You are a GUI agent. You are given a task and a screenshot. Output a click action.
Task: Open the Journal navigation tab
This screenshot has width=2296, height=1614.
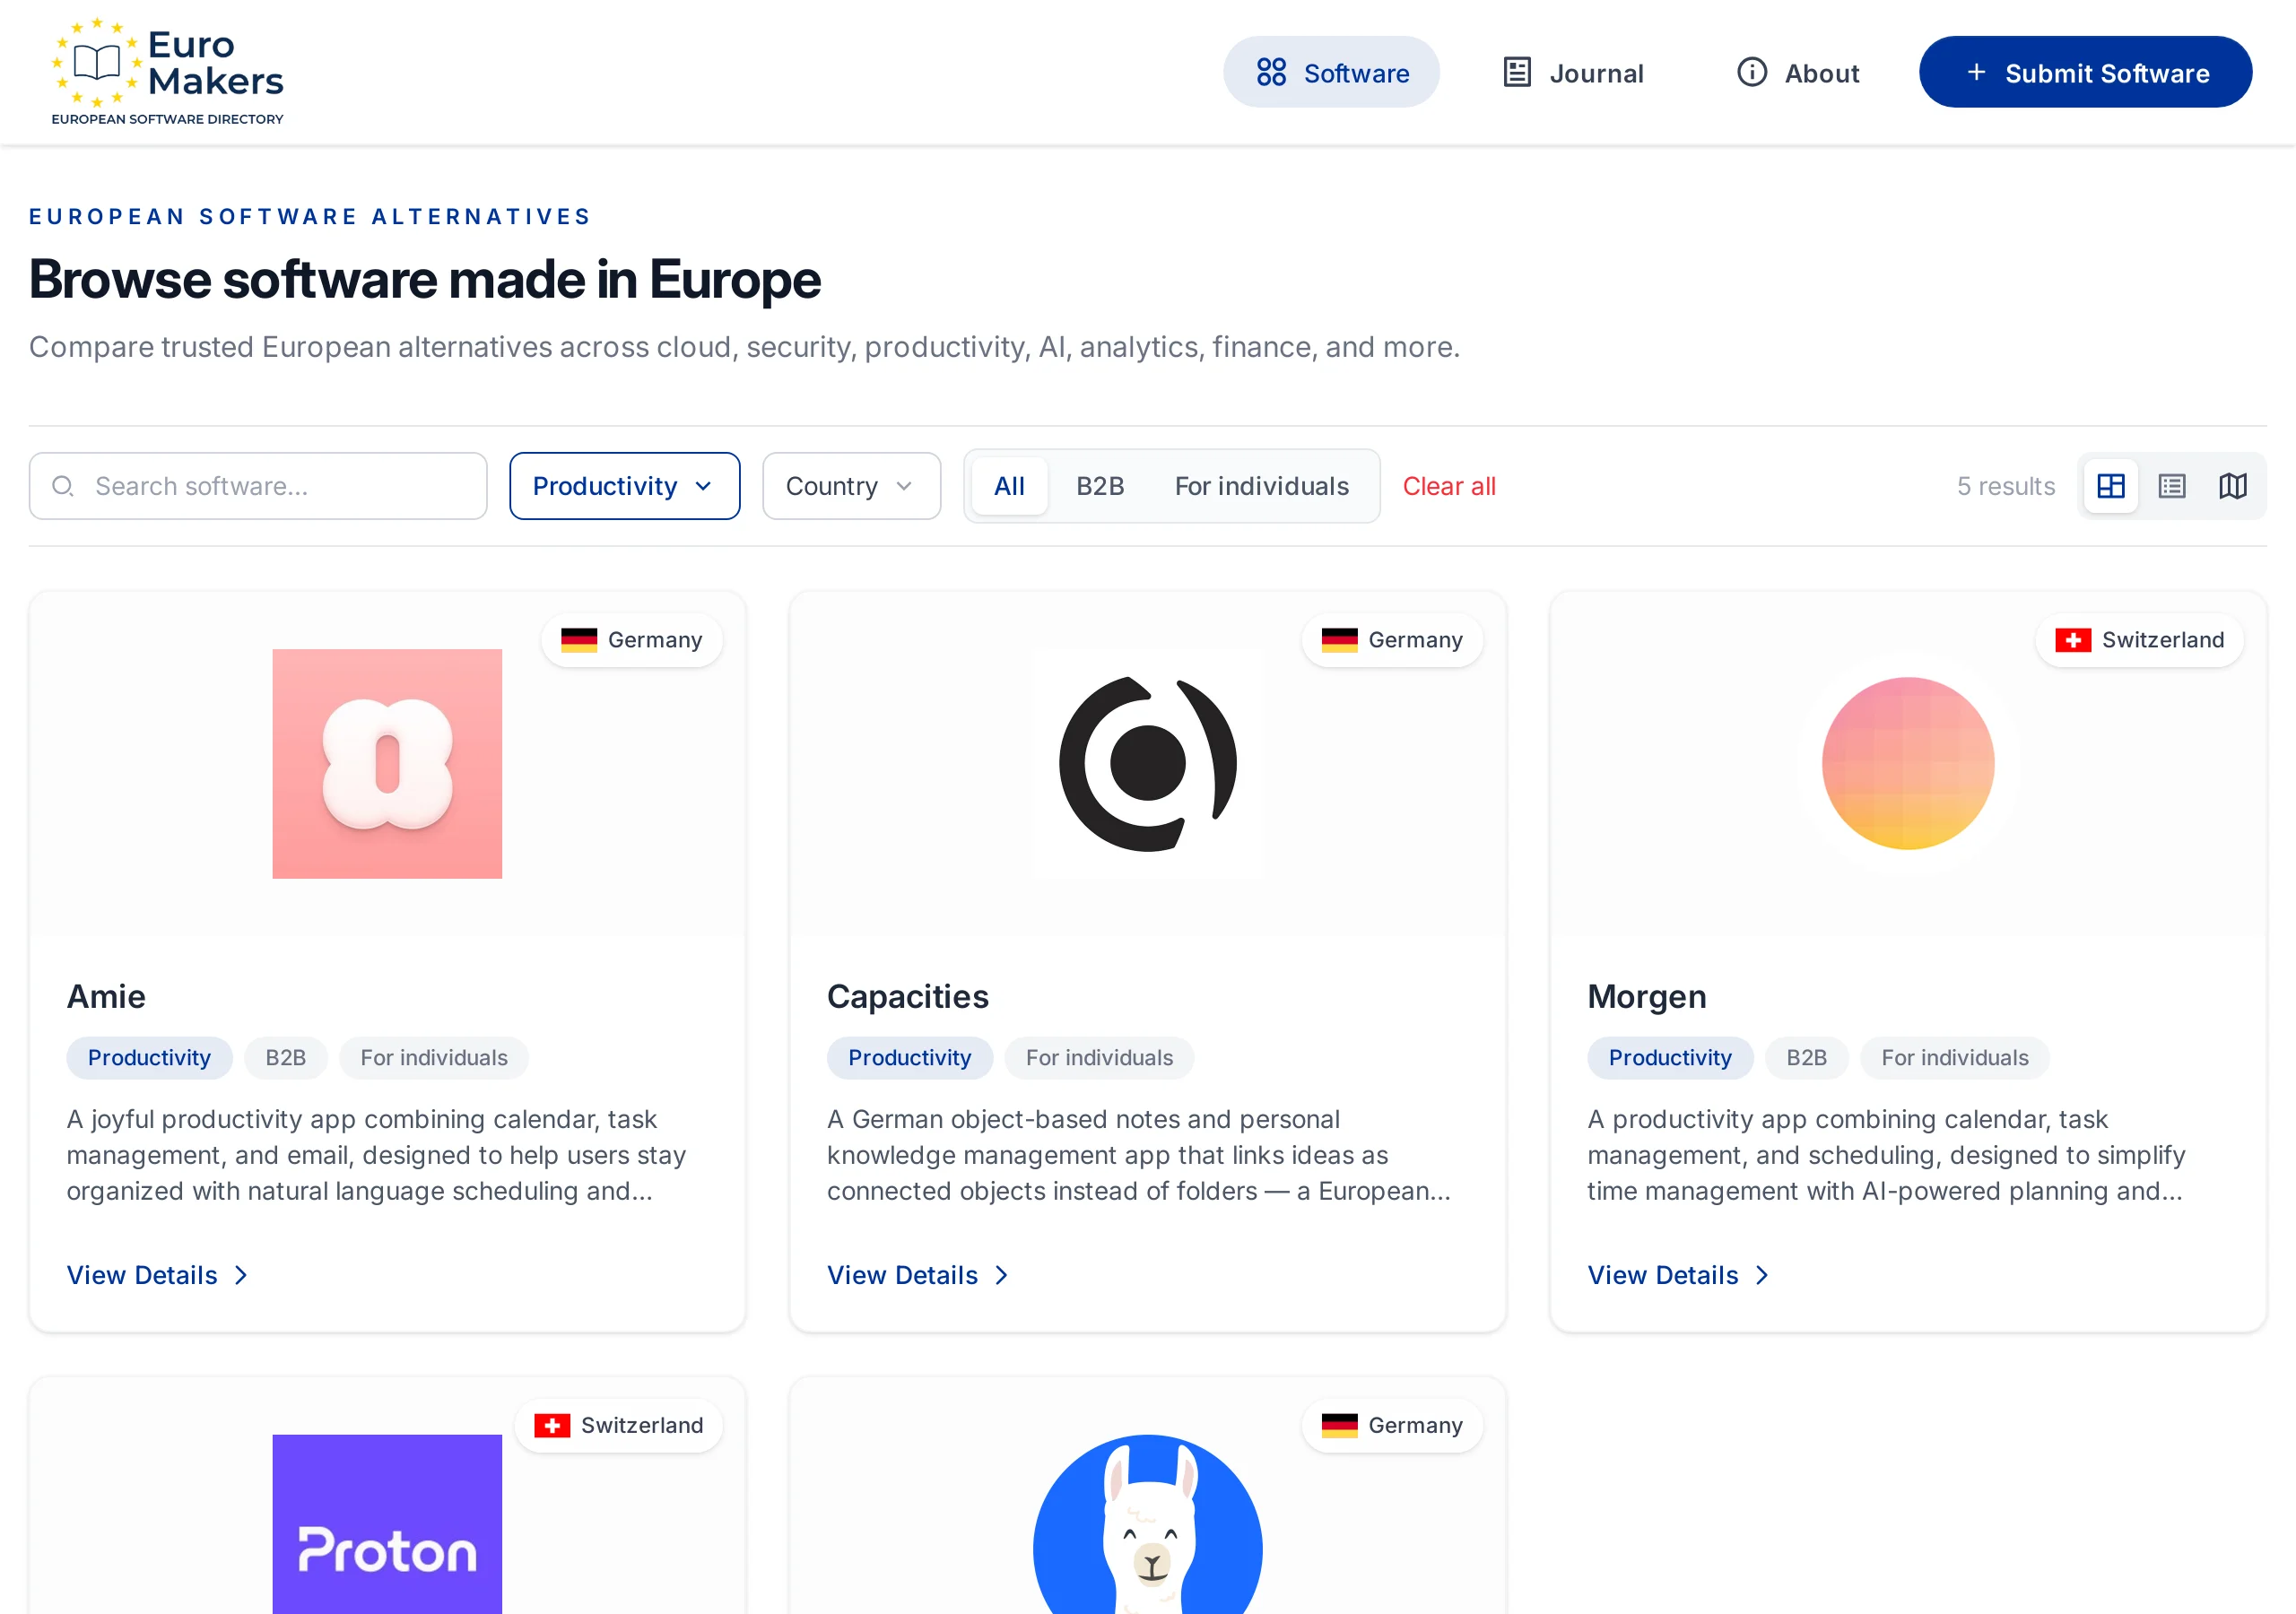[x=1574, y=72]
